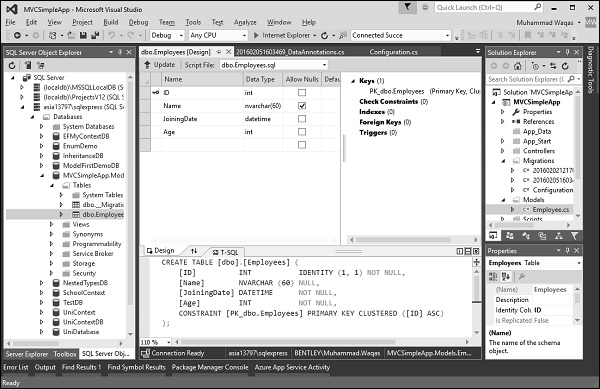The height and width of the screenshot is (389, 600).
Task: Enable Allow Nulls for JoiningDate
Action: pos(302,119)
